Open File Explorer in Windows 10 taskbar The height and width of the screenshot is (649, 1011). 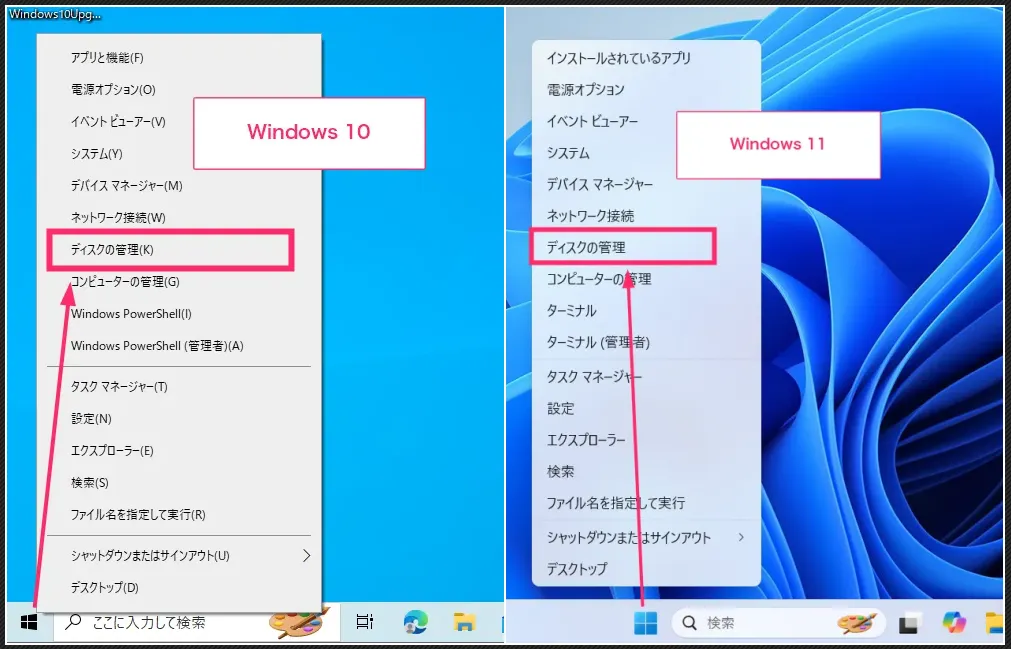(x=464, y=622)
